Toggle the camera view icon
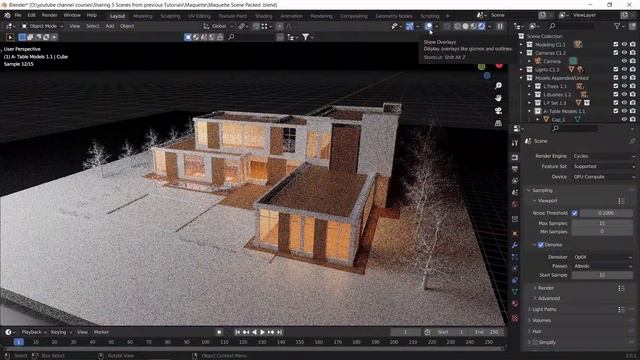Screen dimensions: 640x360 (x=498, y=111)
